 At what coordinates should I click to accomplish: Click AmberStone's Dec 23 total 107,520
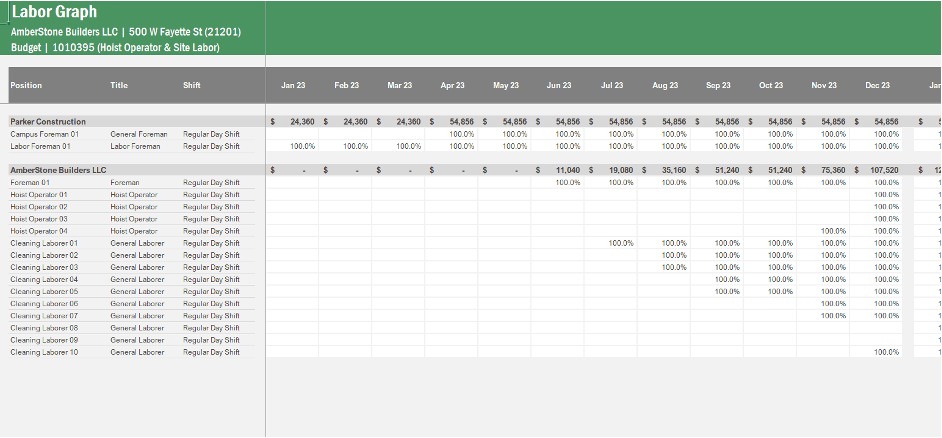point(884,170)
